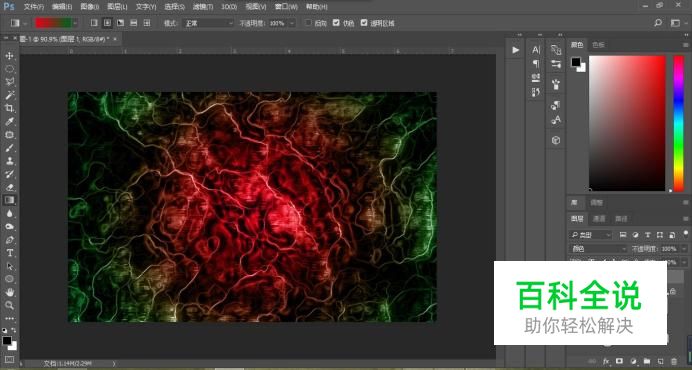
Task: Toggle the 透明区域 transparency checkbox
Action: [364, 23]
